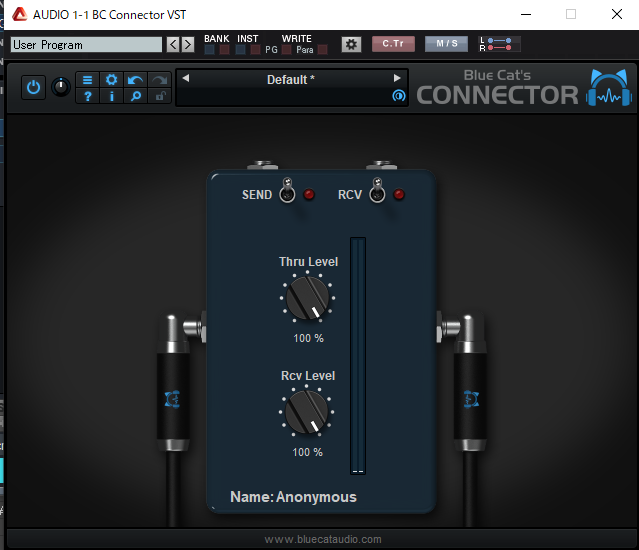
Task: Click the vertical level meter
Action: (x=358, y=356)
